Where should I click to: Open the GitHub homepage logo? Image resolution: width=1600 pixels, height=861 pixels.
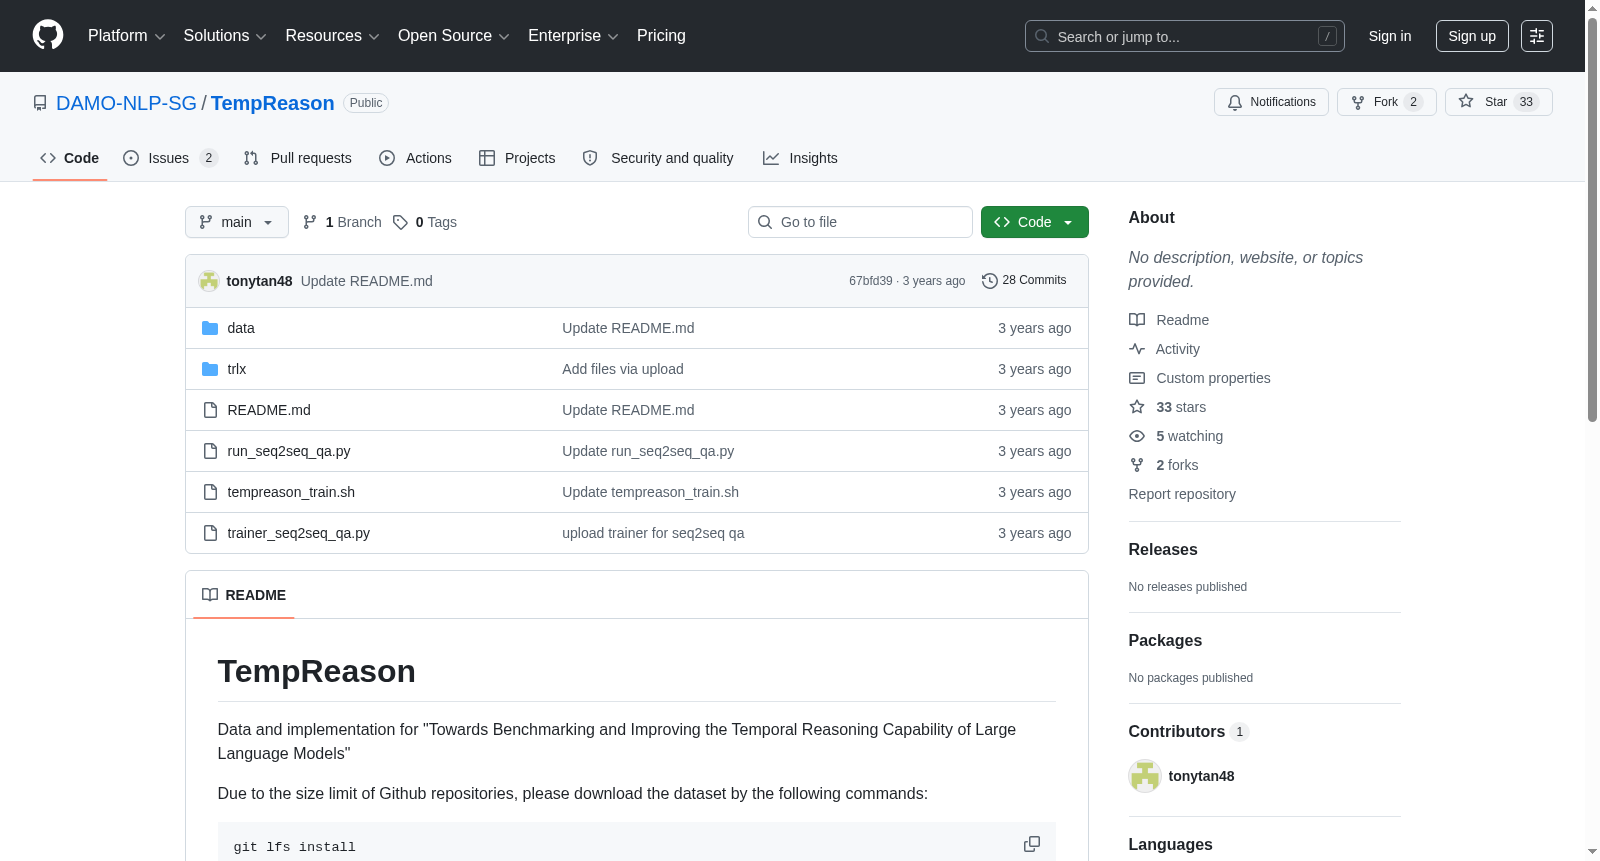[48, 36]
